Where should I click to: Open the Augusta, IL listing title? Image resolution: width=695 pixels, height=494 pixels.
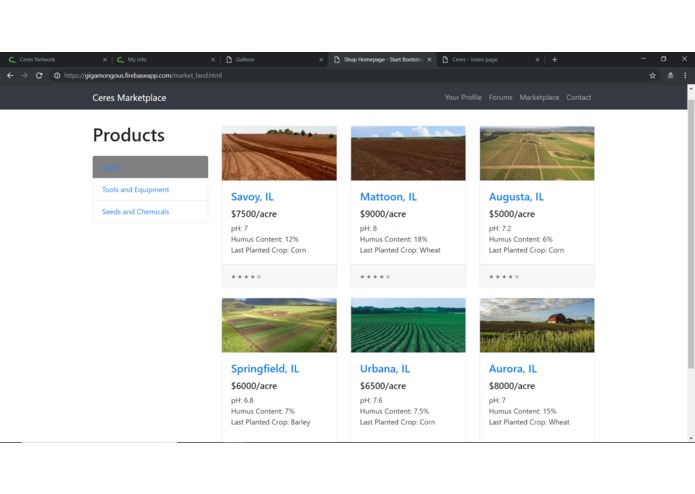tap(516, 197)
